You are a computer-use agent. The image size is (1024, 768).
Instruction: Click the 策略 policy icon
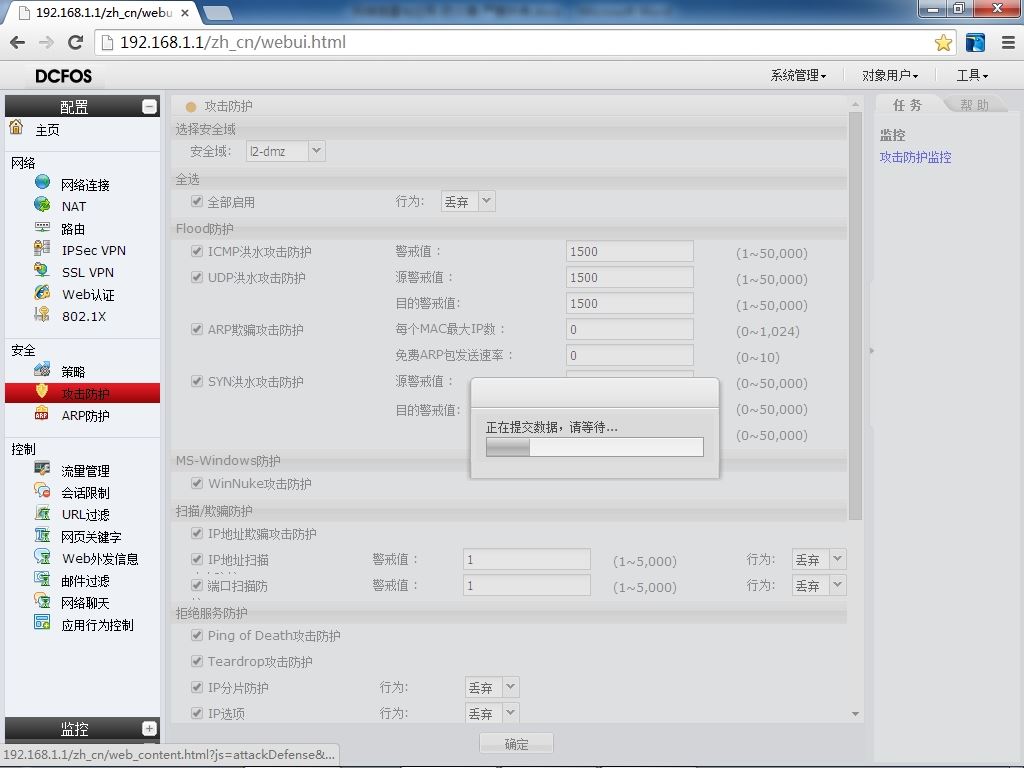tap(42, 370)
